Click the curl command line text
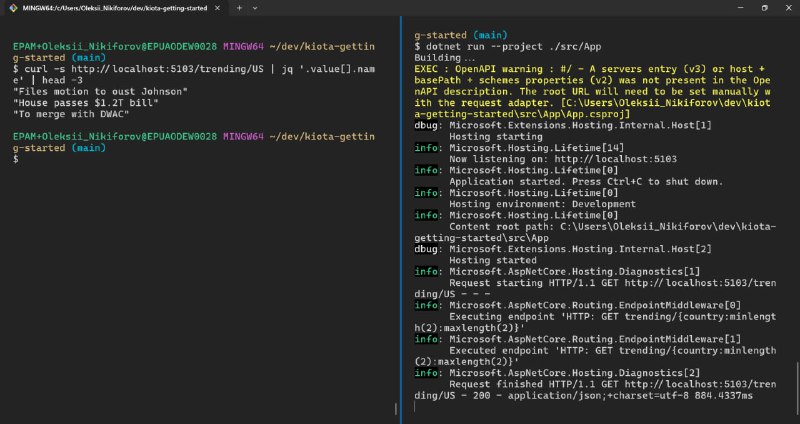Screen dimensions: 800x424 [194, 74]
